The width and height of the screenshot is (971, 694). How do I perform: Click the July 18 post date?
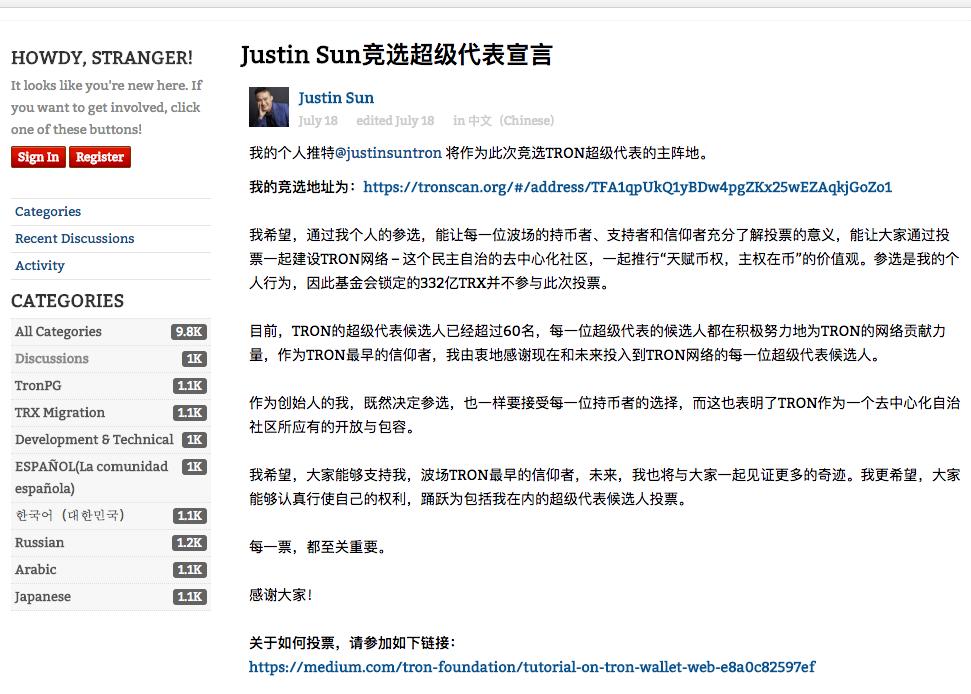[x=318, y=121]
